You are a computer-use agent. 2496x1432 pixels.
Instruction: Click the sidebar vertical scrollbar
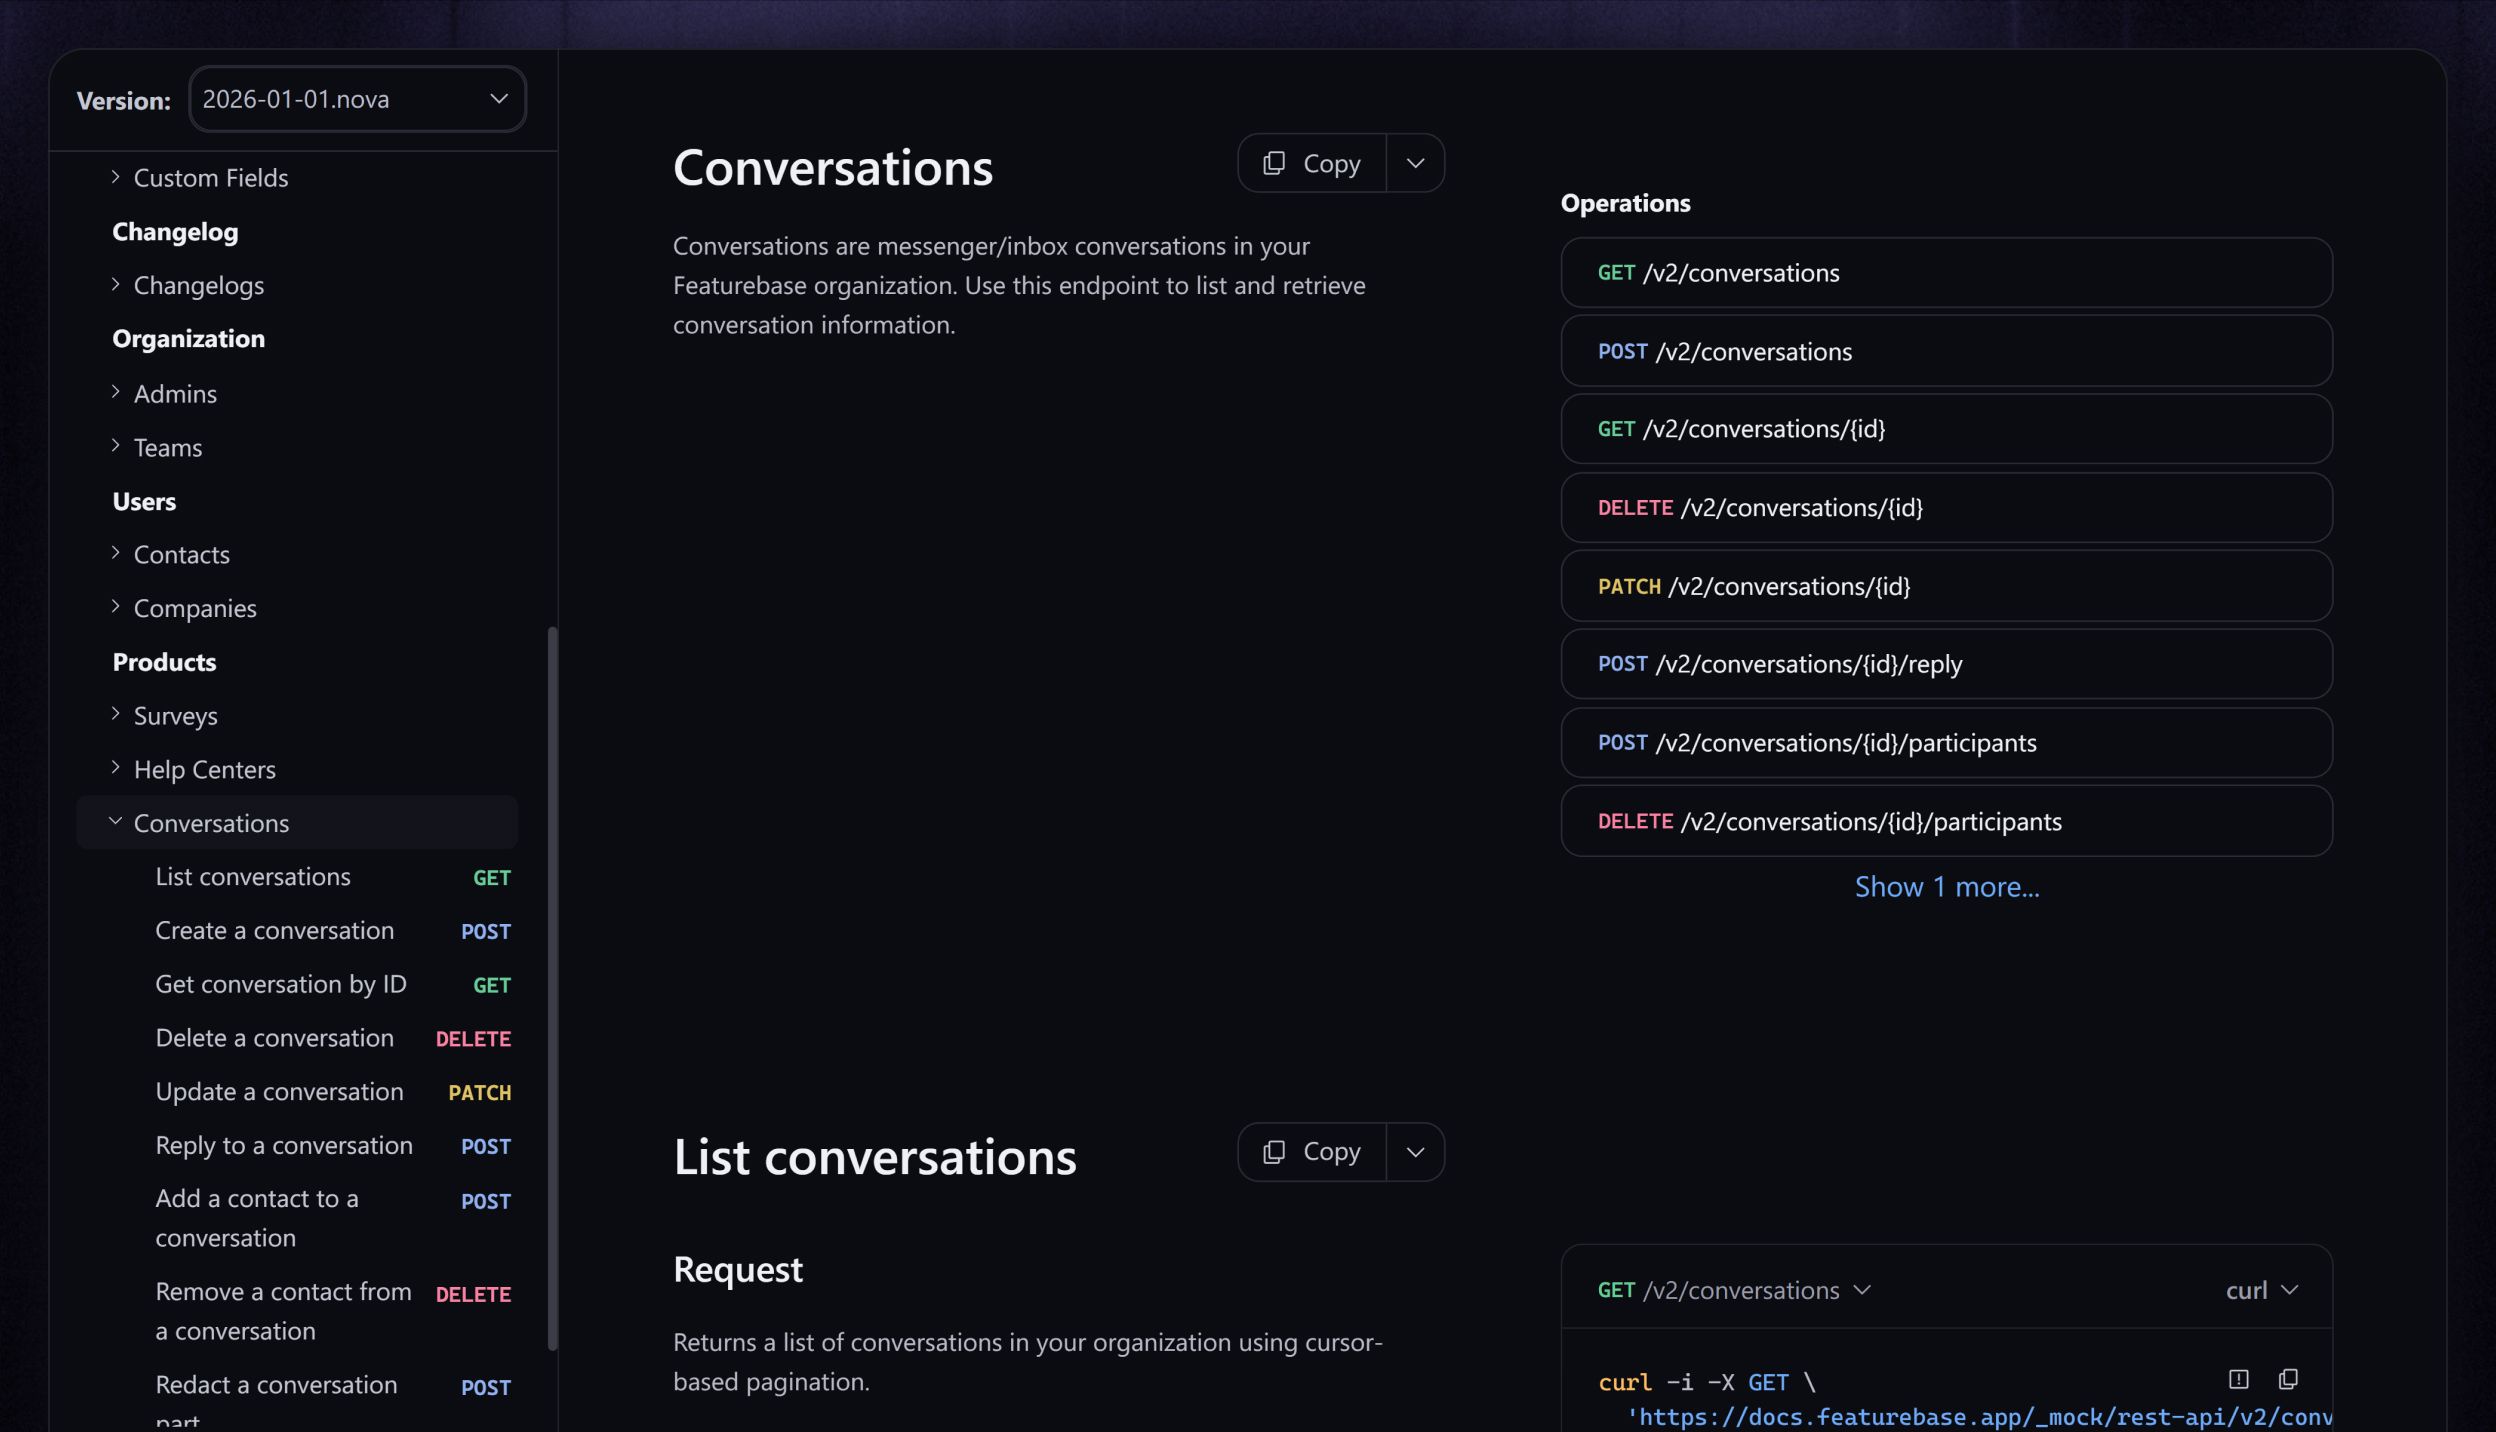point(552,988)
